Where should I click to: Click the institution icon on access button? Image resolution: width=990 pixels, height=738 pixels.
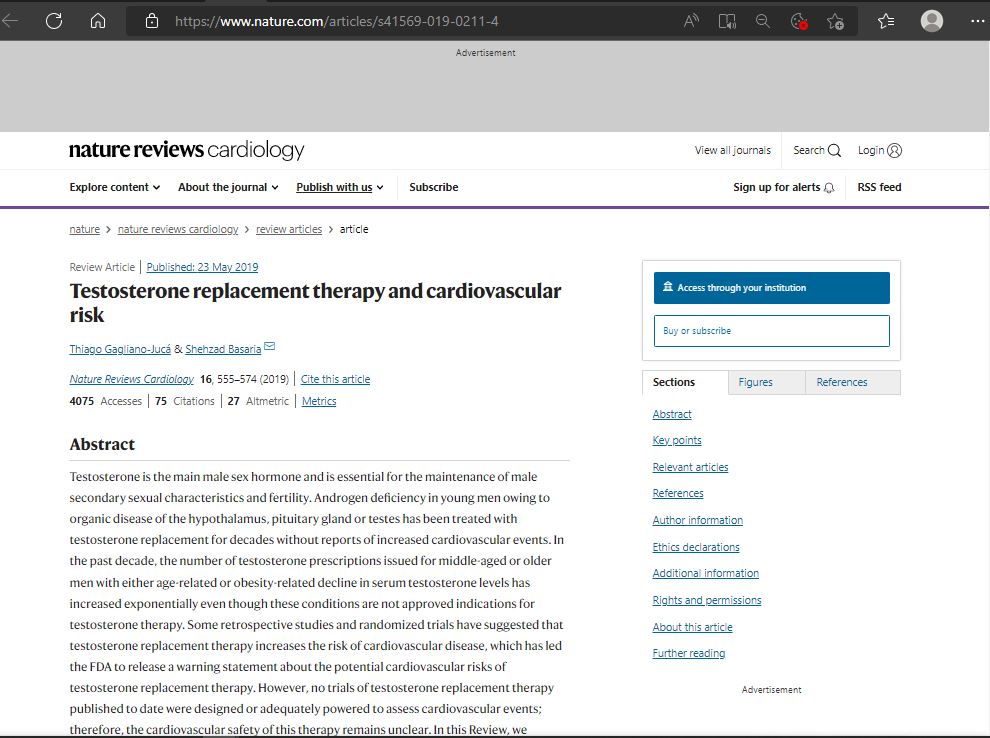[667, 287]
